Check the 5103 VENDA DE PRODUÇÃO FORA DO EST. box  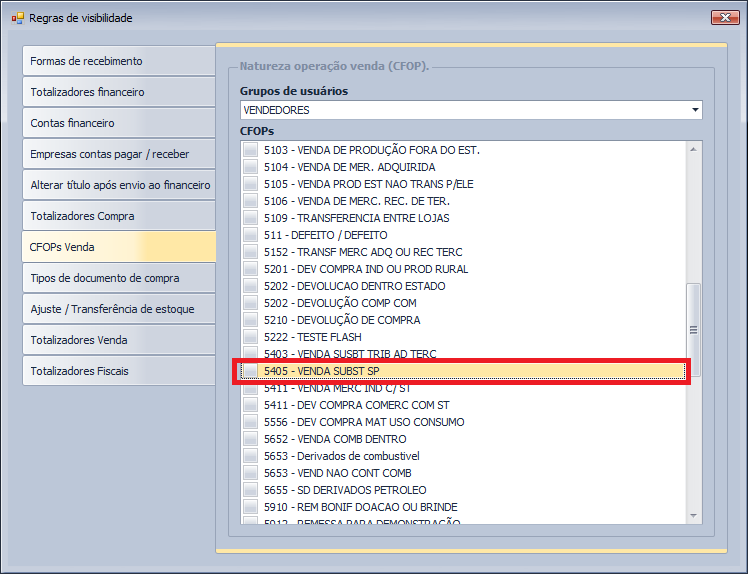(x=250, y=150)
